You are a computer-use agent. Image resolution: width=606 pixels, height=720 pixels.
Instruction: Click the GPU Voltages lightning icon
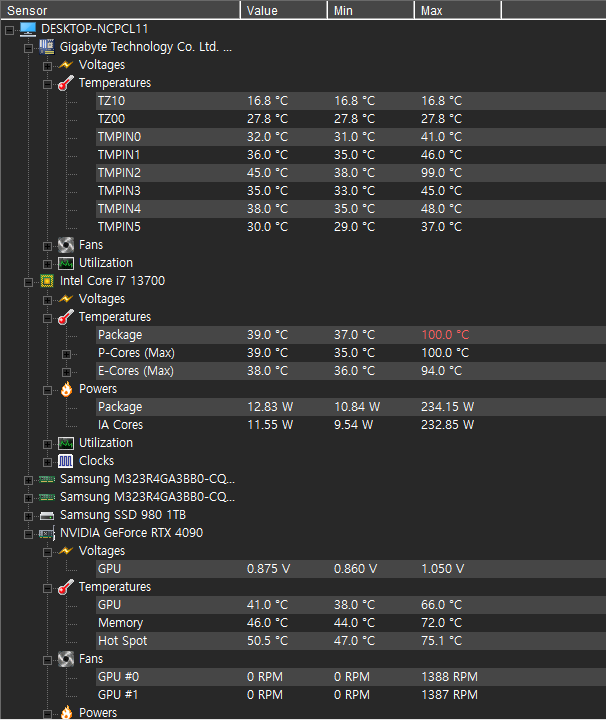[x=66, y=551]
